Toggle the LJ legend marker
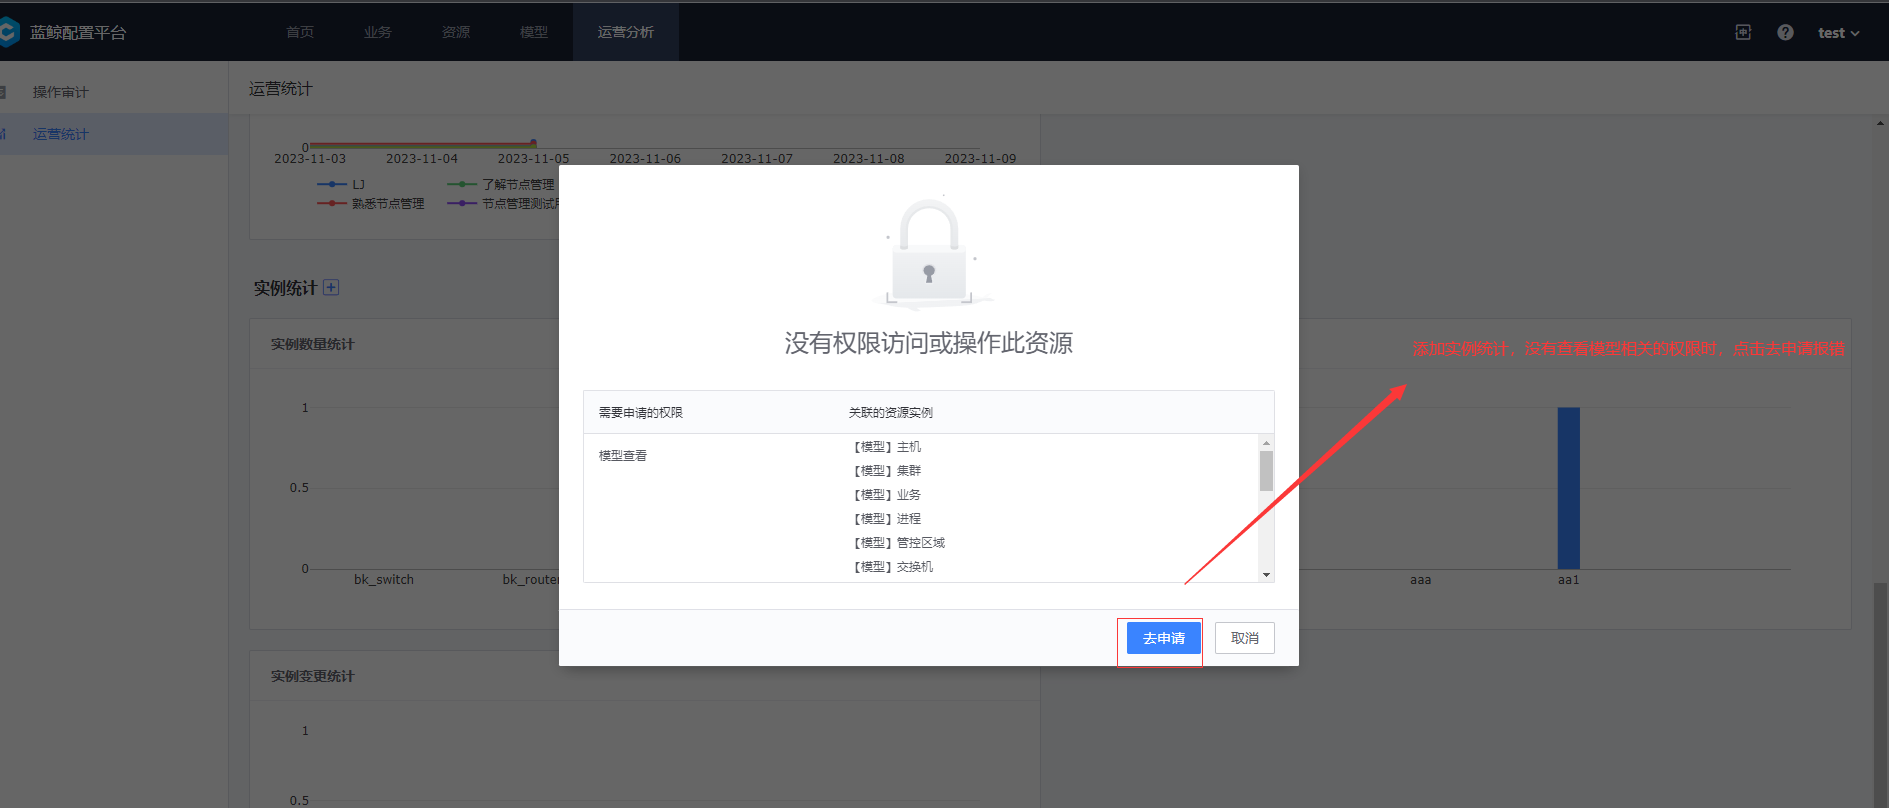 [x=332, y=184]
